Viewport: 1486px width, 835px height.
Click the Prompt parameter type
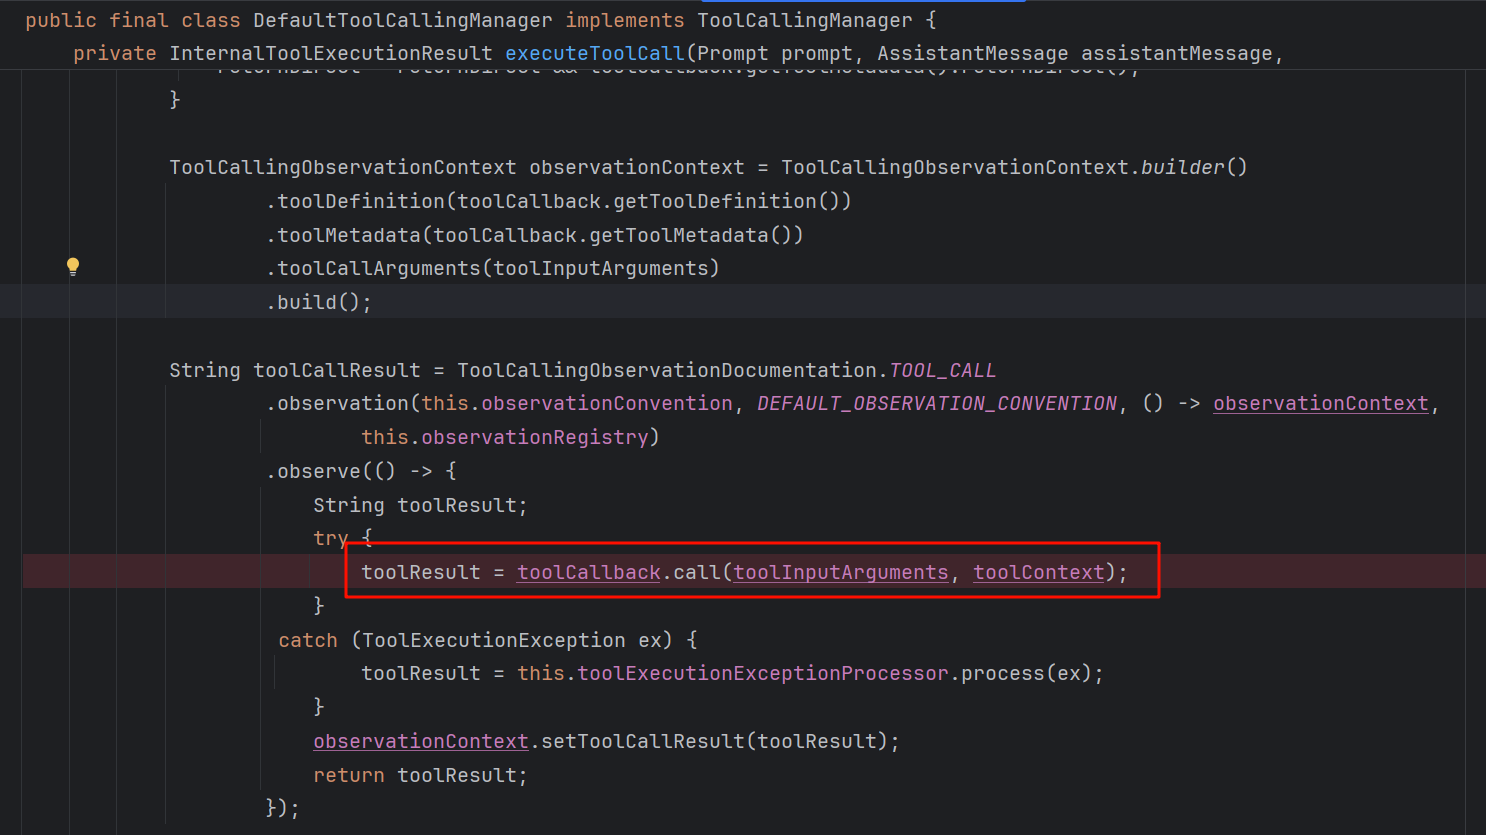733,53
